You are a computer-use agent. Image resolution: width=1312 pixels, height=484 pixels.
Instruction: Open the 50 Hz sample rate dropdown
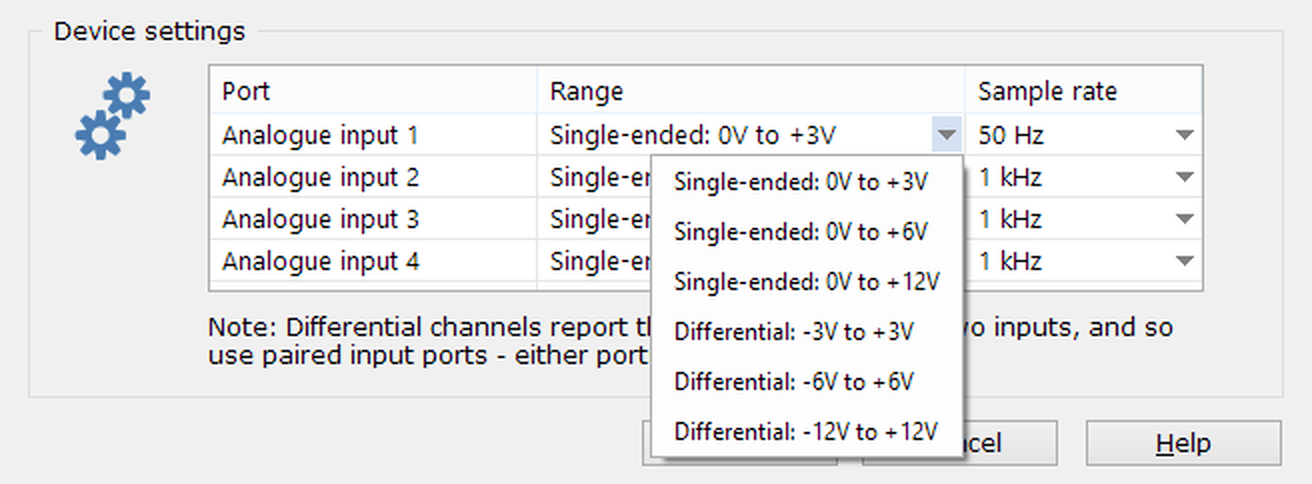tap(1185, 135)
